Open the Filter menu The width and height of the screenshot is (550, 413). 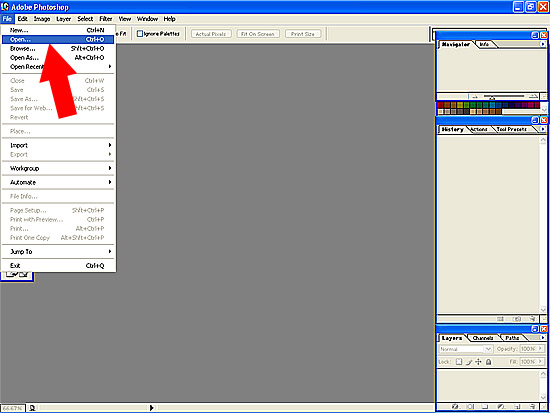106,19
